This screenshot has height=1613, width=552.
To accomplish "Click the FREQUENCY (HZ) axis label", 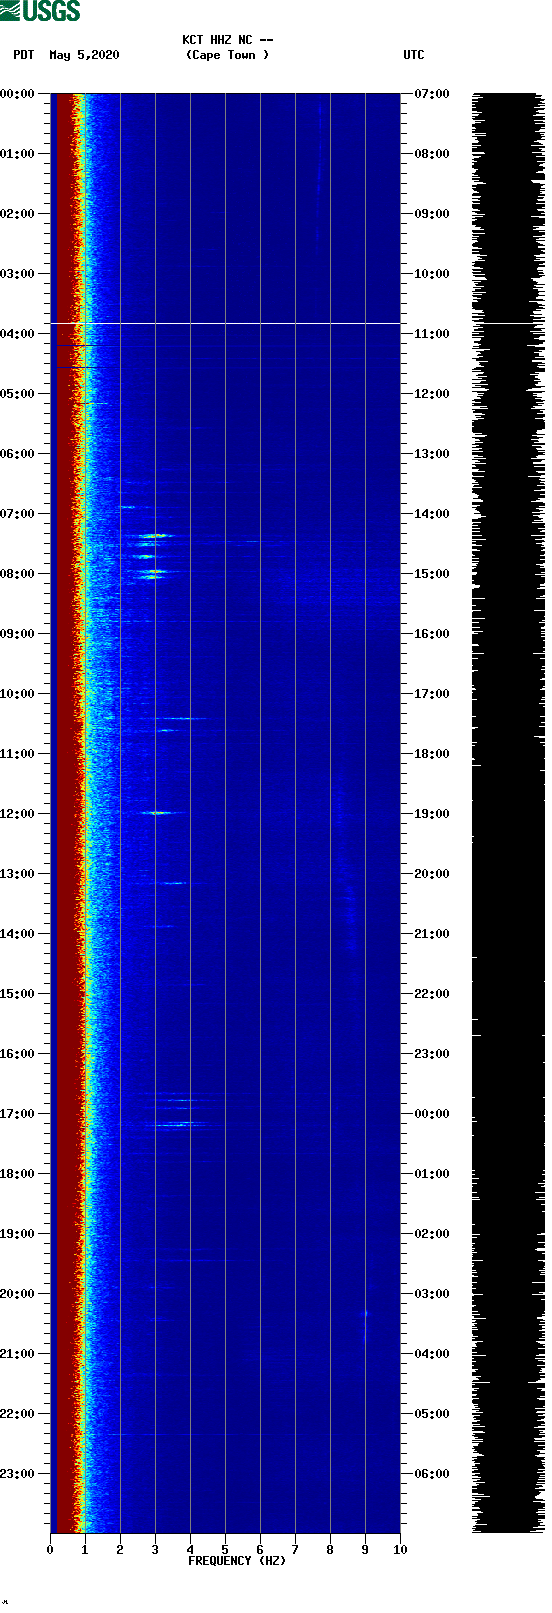I will pyautogui.click(x=237, y=1561).
